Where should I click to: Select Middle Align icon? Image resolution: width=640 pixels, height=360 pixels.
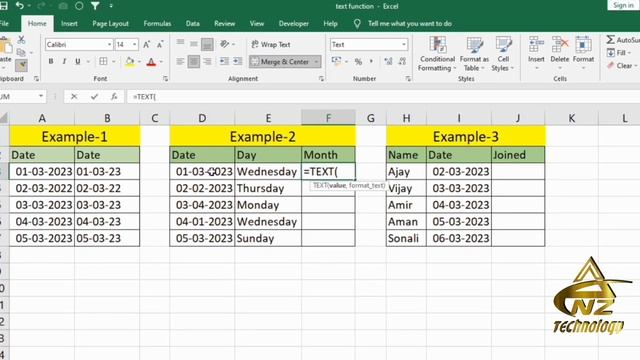pos(193,44)
